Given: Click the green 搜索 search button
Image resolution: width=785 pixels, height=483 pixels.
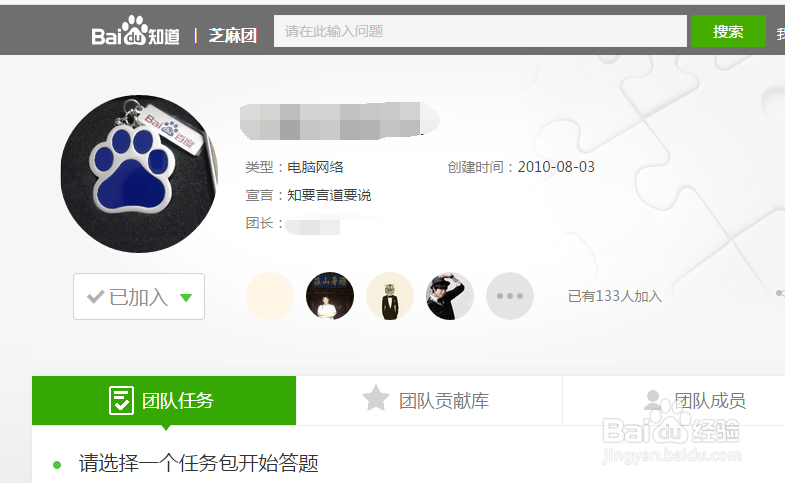Looking at the screenshot, I should click(x=728, y=31).
